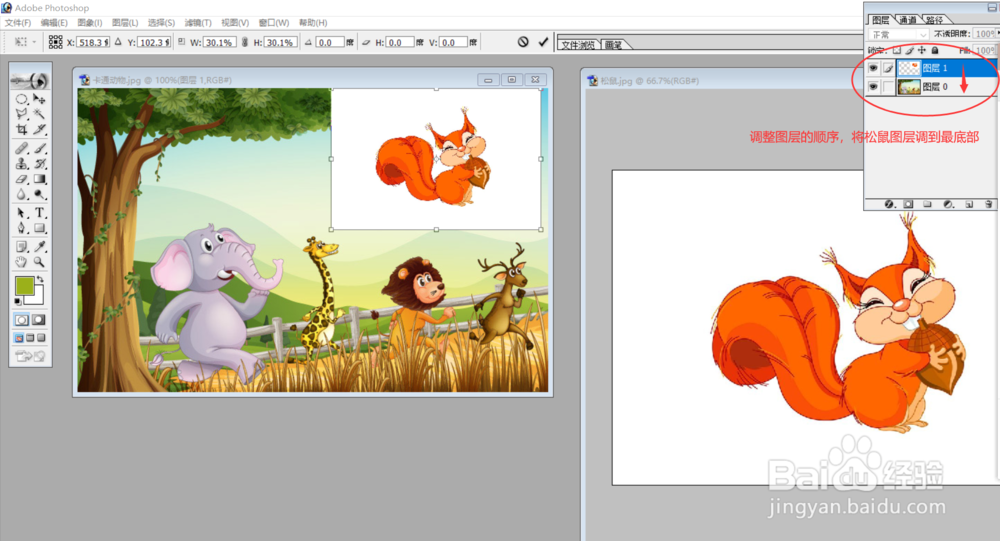Open the 图像(I) menu
The width and height of the screenshot is (1000, 541).
[x=90, y=23]
